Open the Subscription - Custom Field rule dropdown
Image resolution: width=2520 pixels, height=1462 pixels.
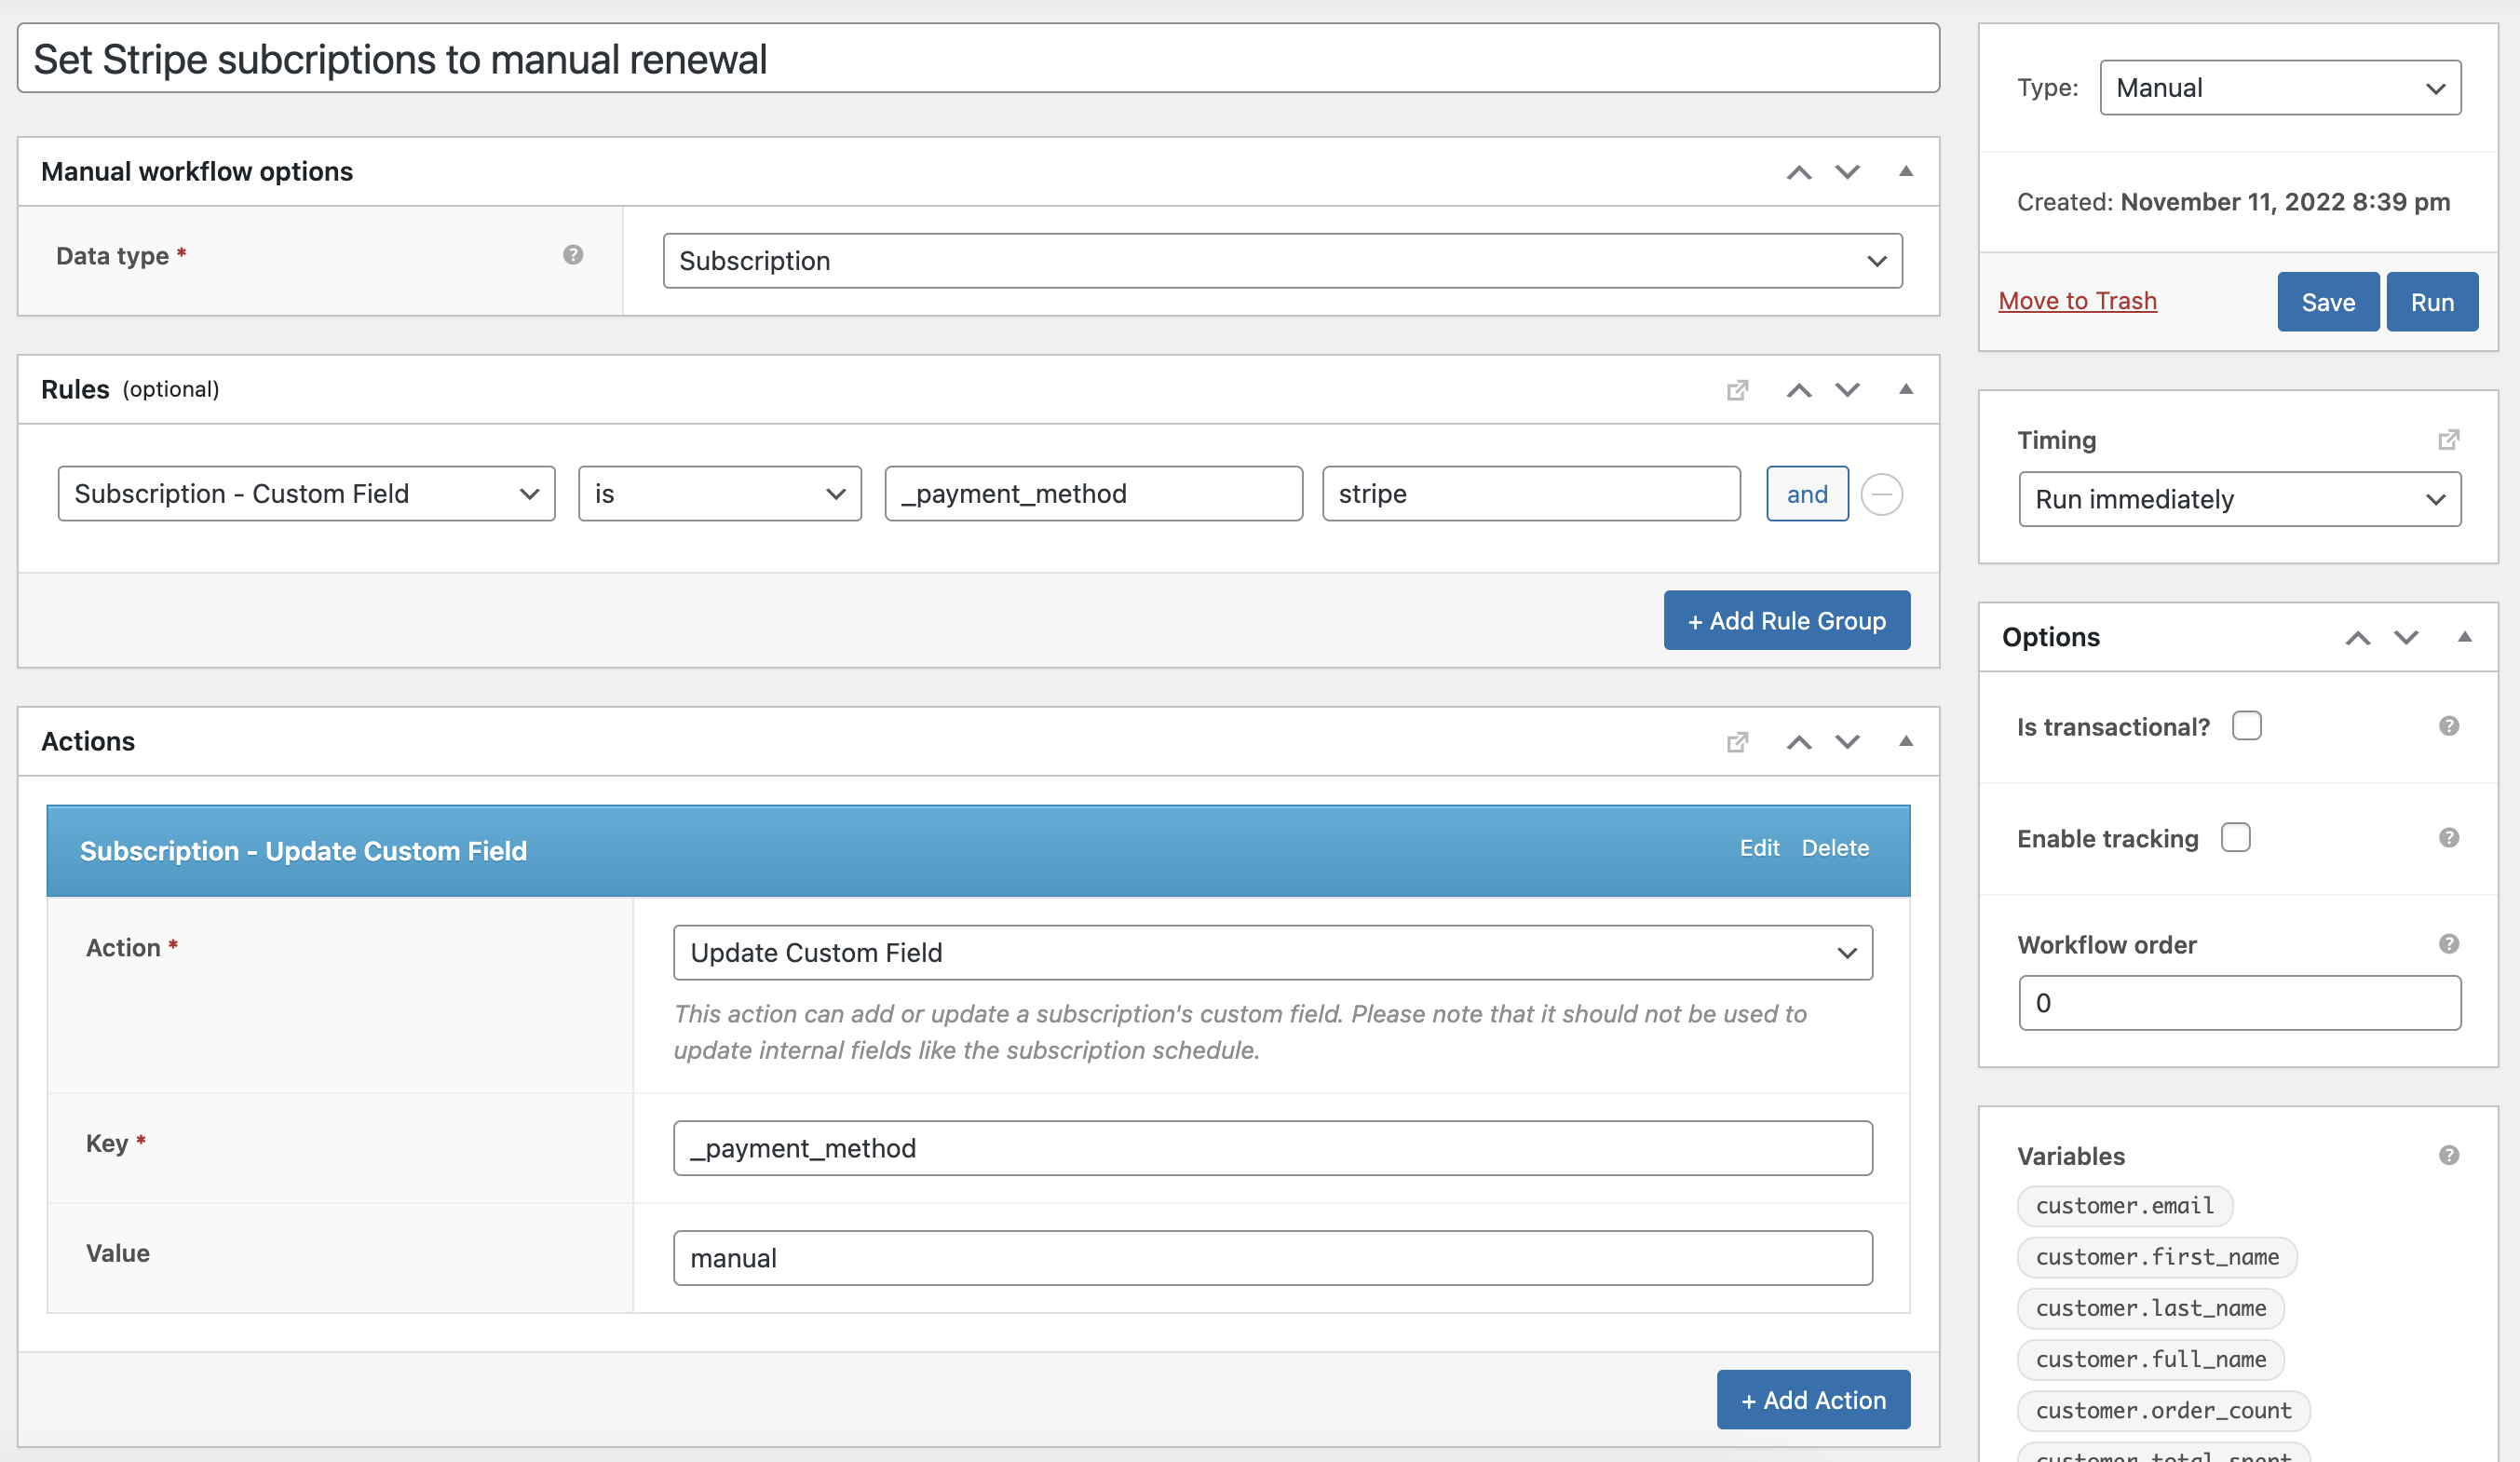point(306,494)
